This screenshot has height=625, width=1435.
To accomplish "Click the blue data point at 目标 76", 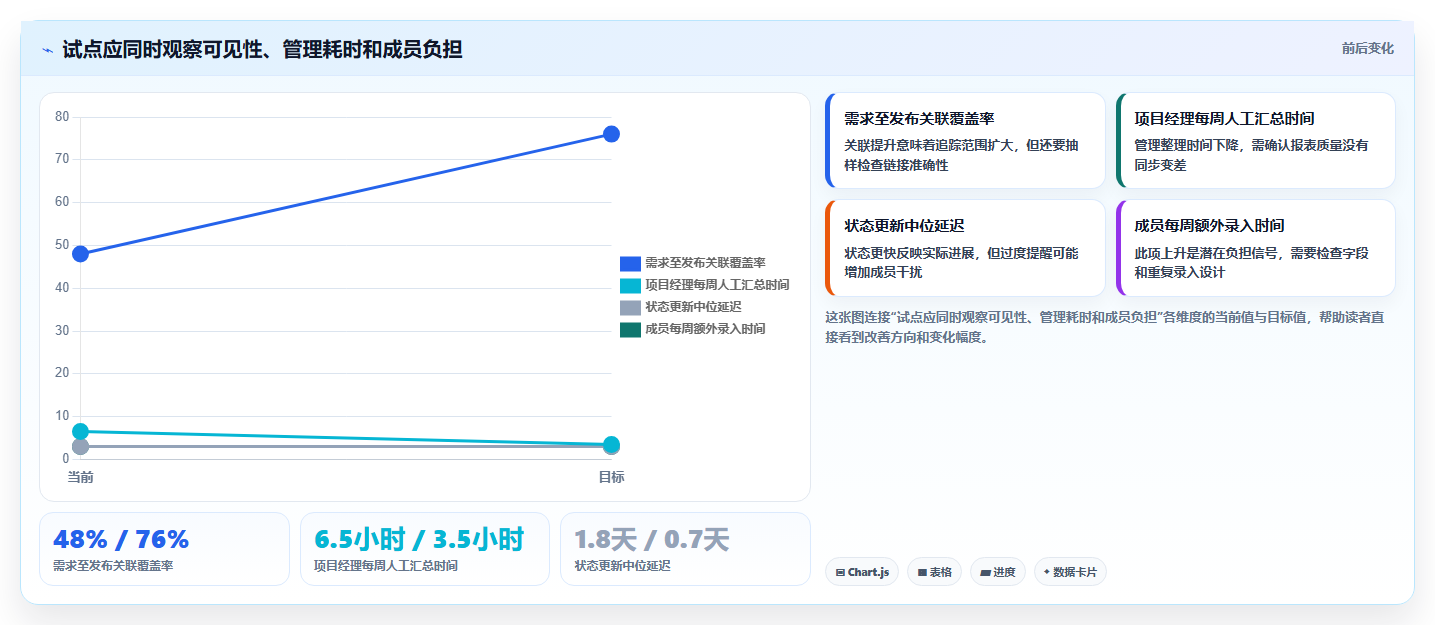I will [611, 134].
